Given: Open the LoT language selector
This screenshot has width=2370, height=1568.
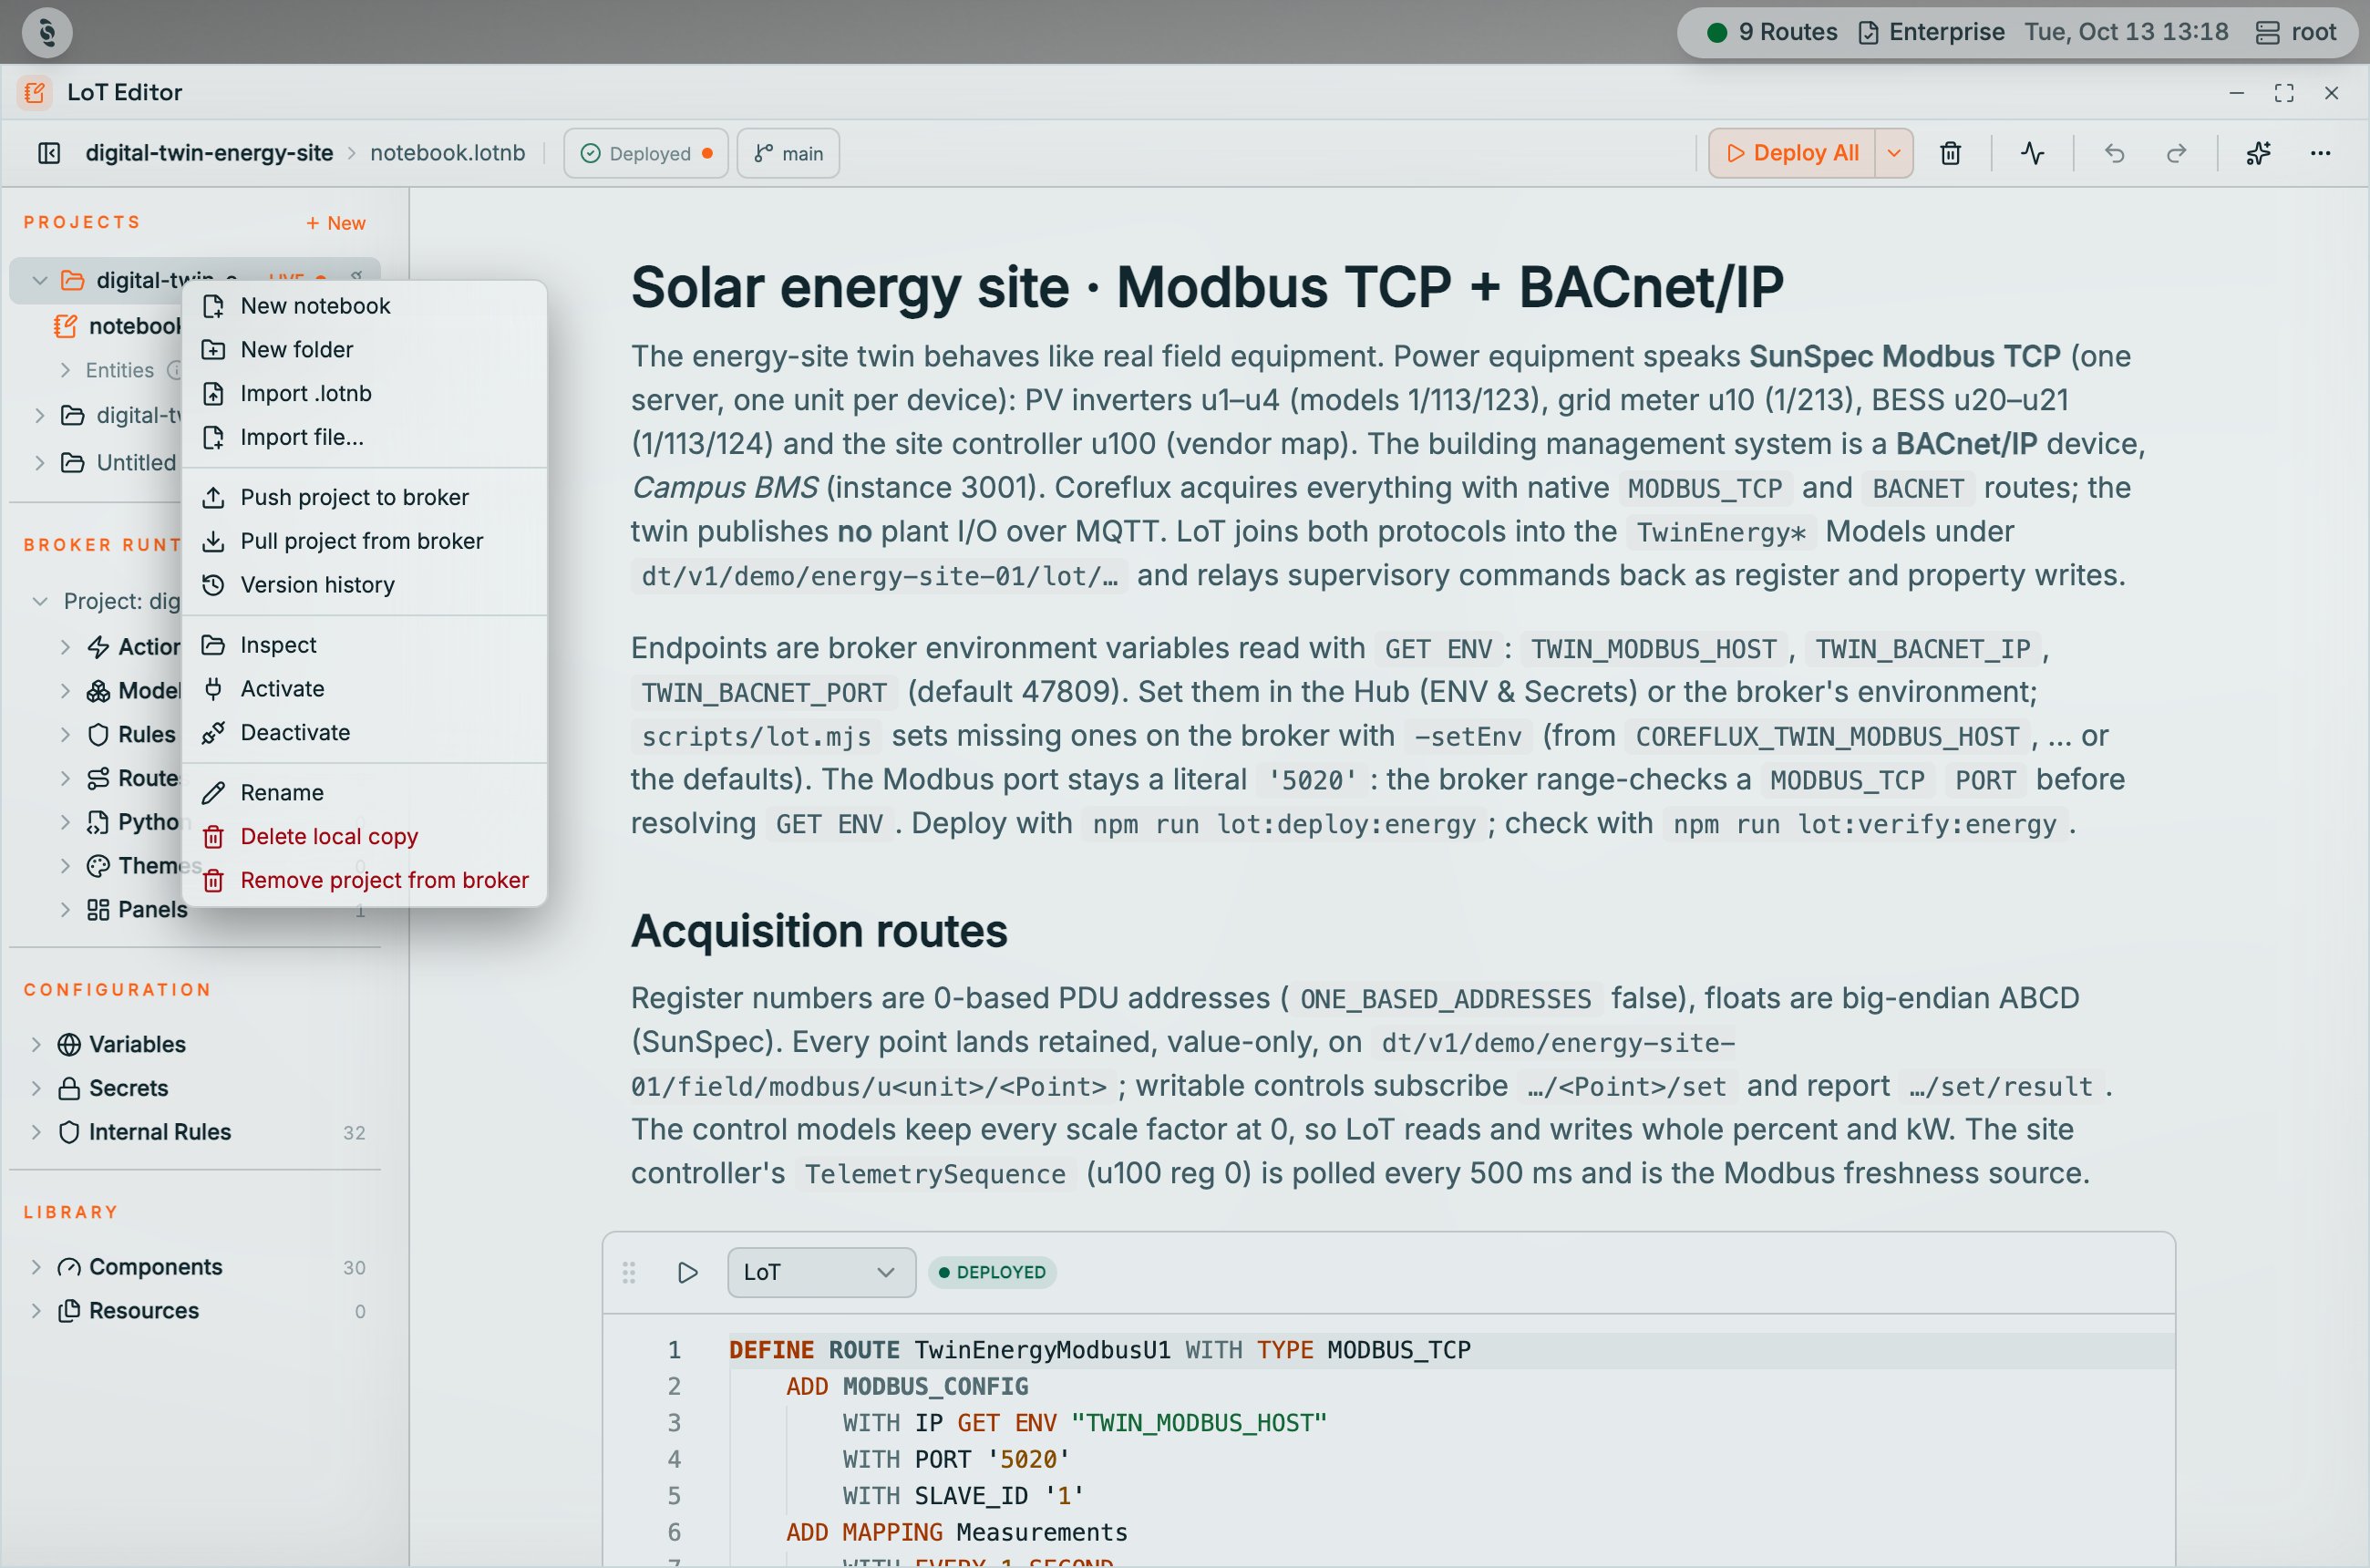Looking at the screenshot, I should (x=821, y=1272).
